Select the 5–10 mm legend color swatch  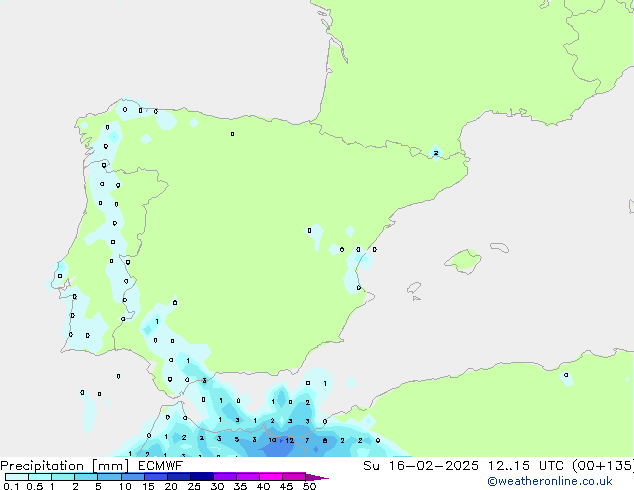point(109,477)
